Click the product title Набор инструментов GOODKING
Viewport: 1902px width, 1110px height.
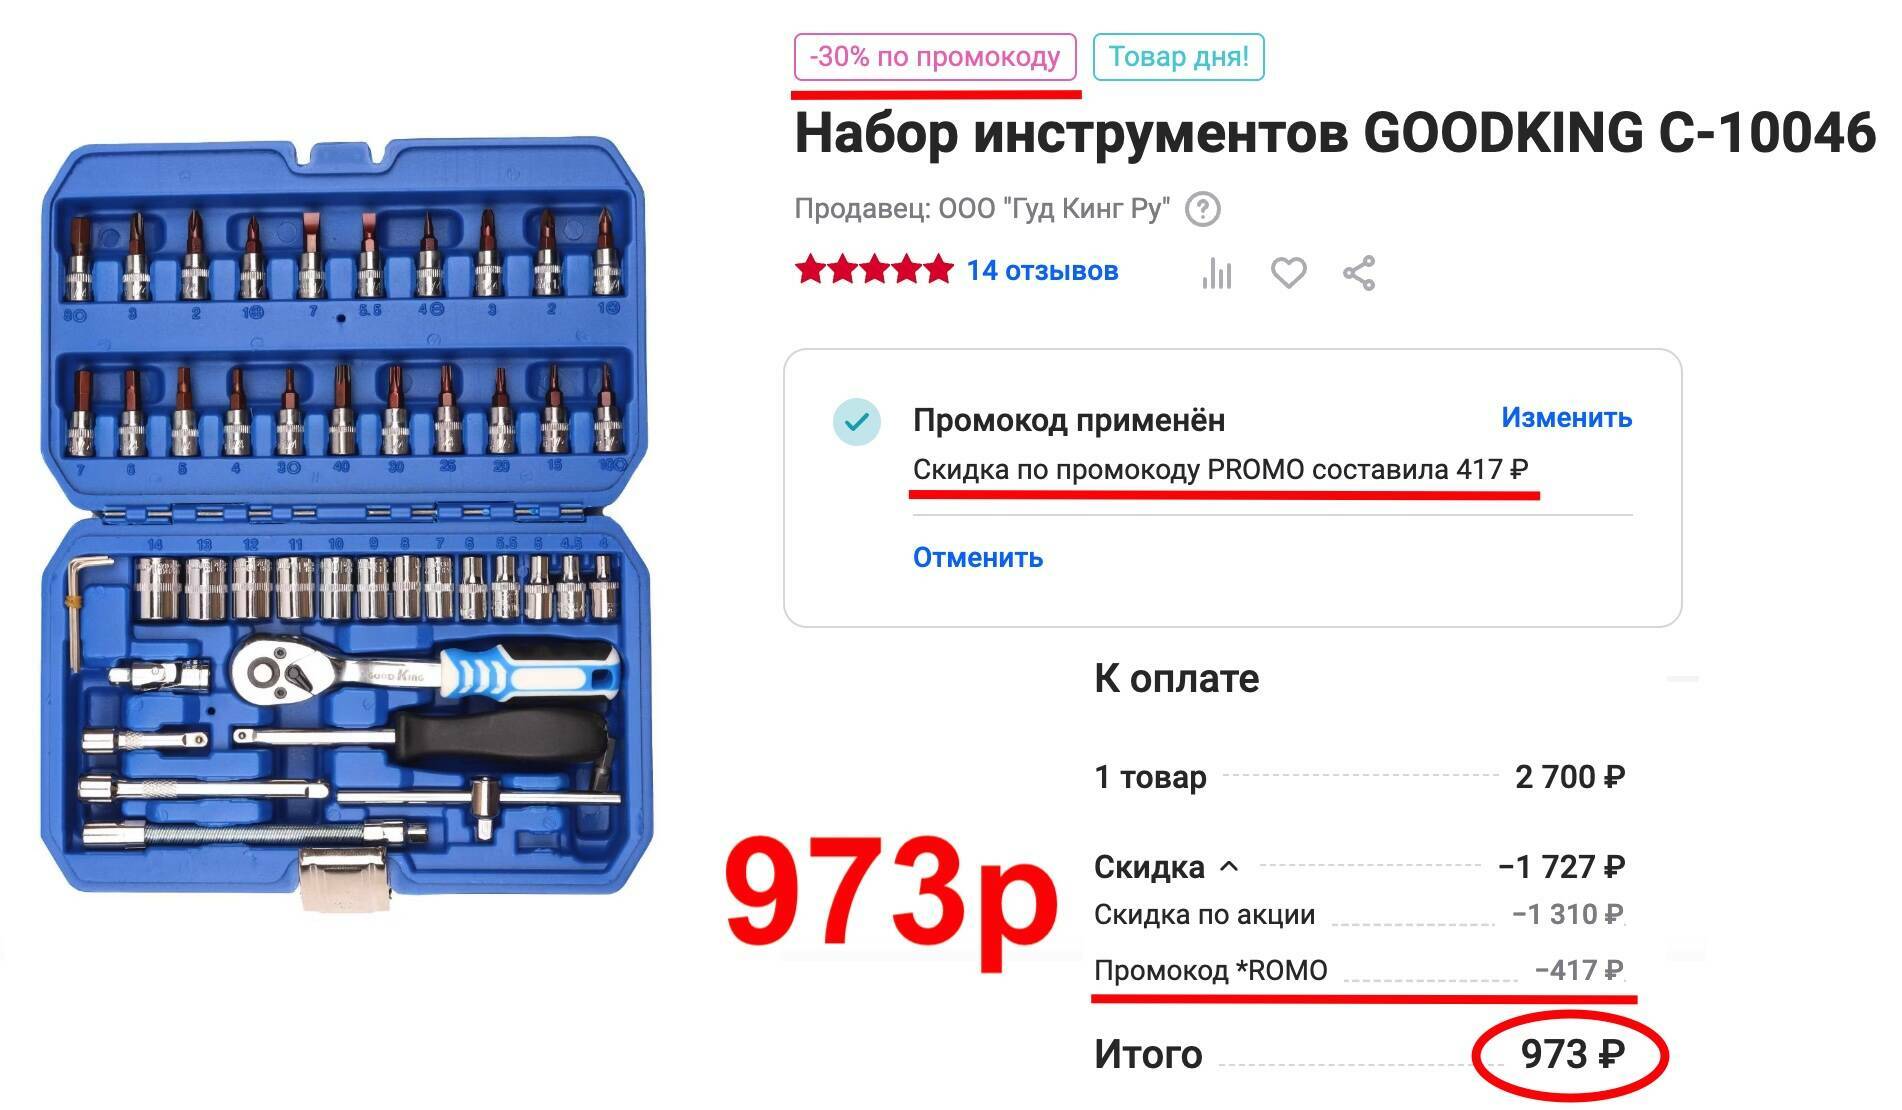[x=1334, y=133]
